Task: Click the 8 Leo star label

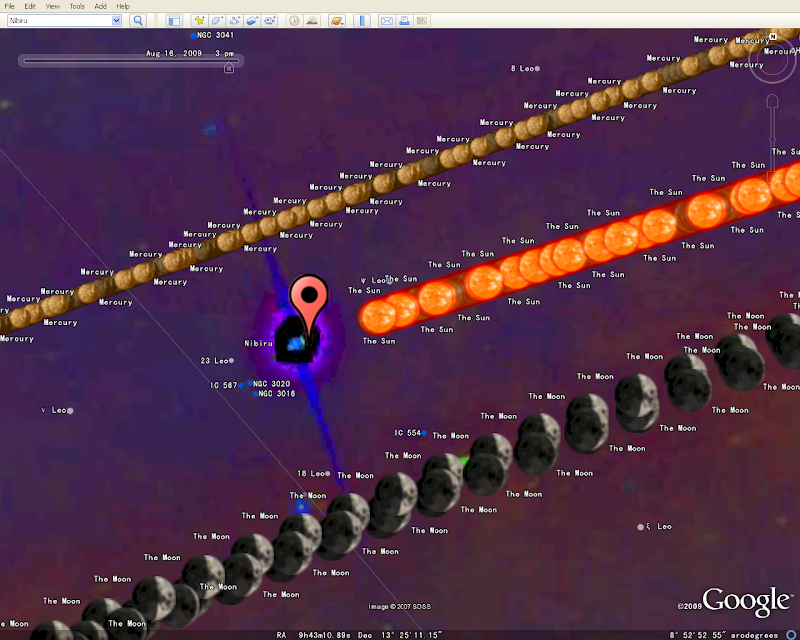Action: tap(522, 68)
